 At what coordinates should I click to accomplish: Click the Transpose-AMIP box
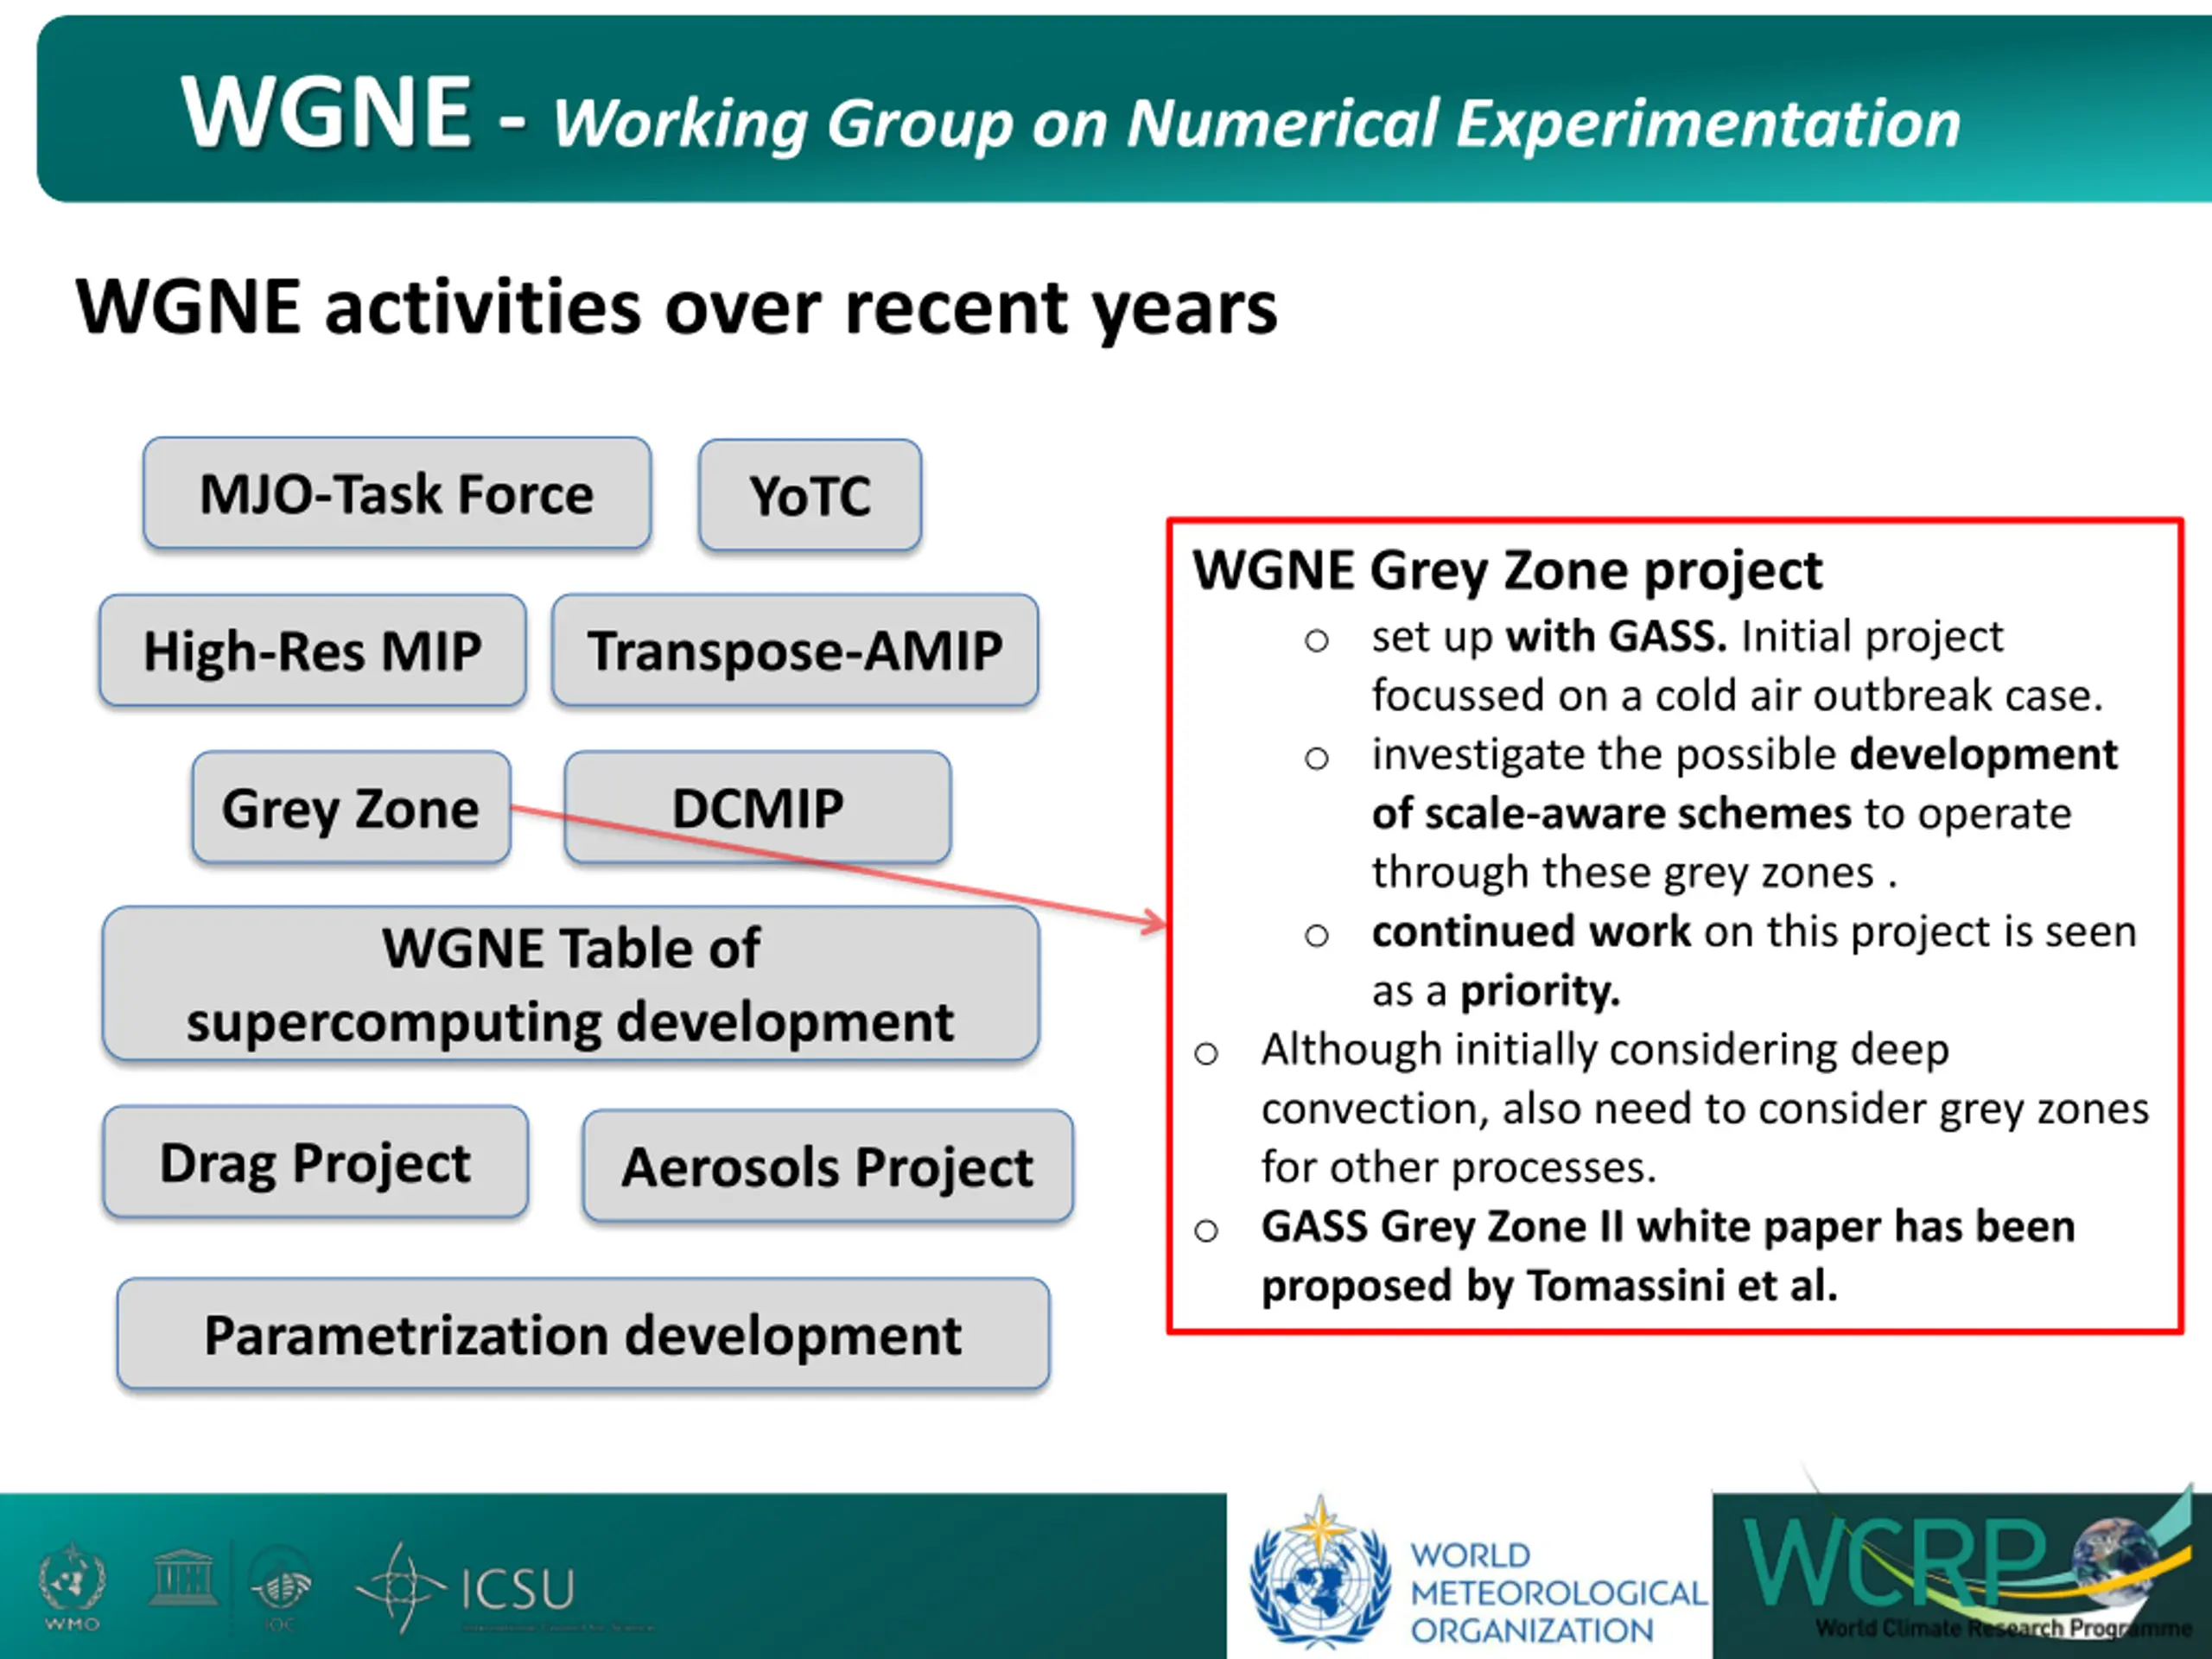tap(795, 650)
